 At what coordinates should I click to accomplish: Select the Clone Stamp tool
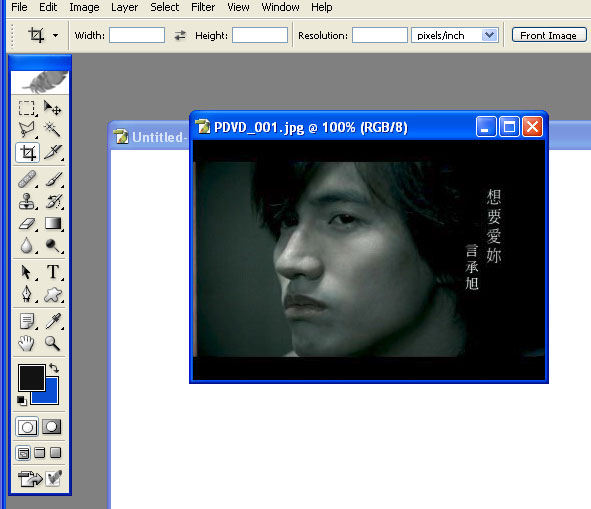coord(27,201)
